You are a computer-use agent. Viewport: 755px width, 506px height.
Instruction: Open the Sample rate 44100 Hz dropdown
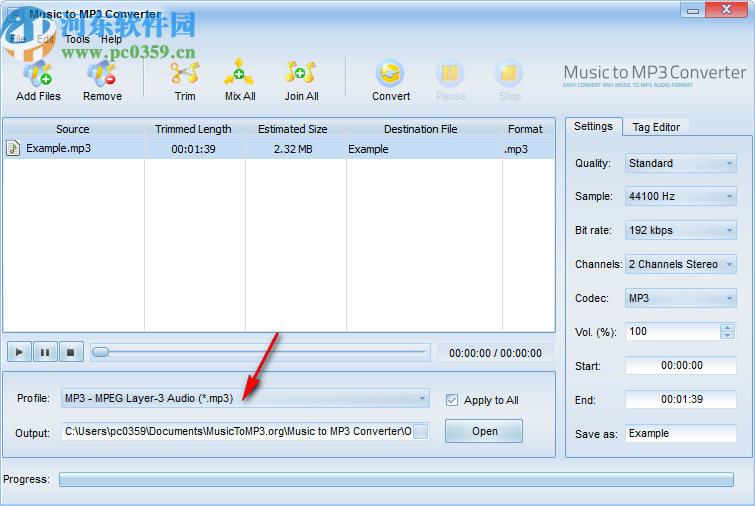(x=680, y=196)
